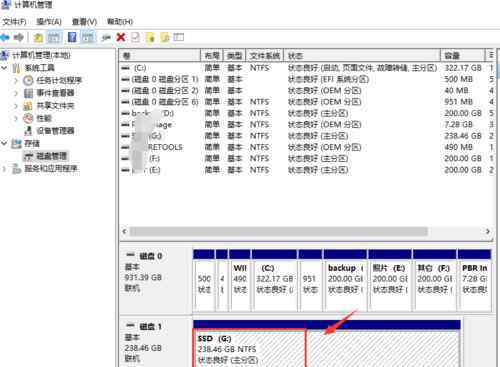Click the second yellow document toolbar icon
Screen dimensions: 500x367
point(165,37)
